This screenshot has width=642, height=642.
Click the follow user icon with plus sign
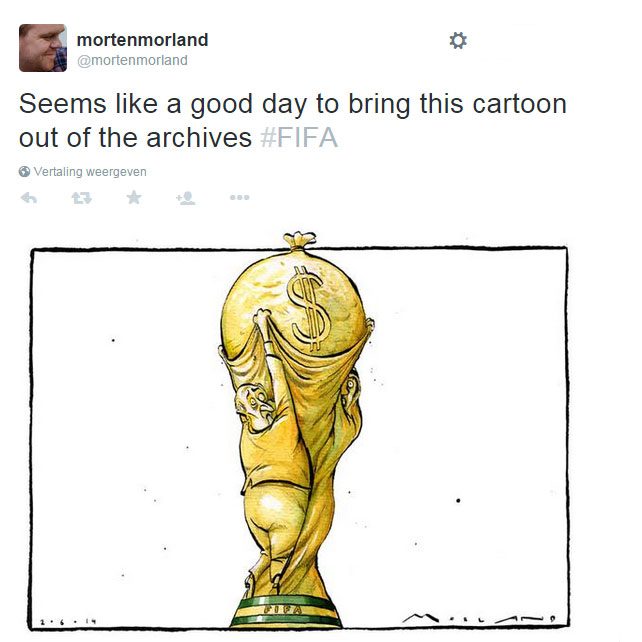click(186, 198)
